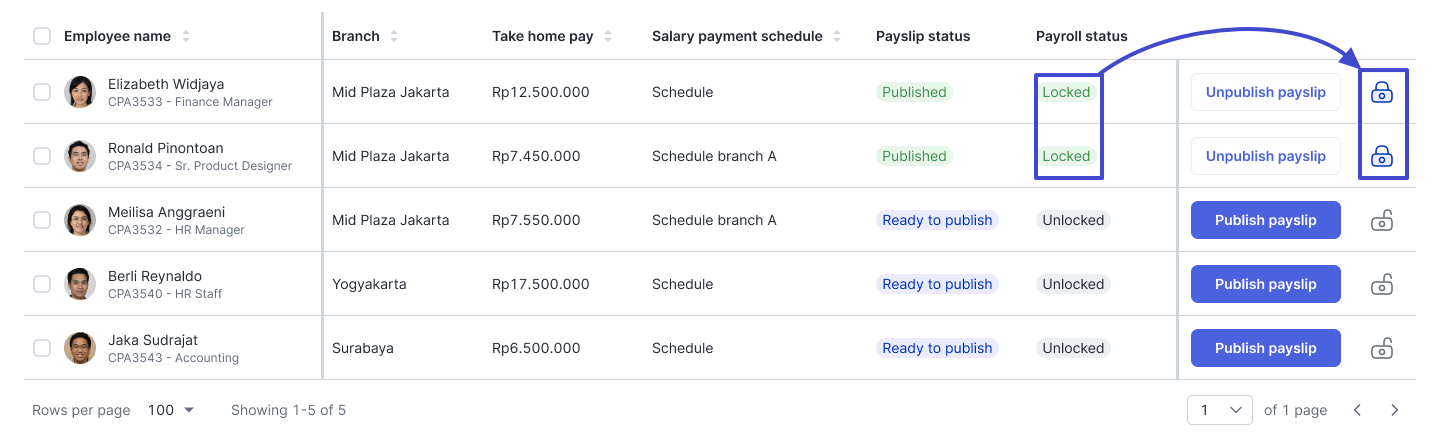Image resolution: width=1440 pixels, height=444 pixels.
Task: Sort by Salary payment schedule arrows
Action: (837, 36)
